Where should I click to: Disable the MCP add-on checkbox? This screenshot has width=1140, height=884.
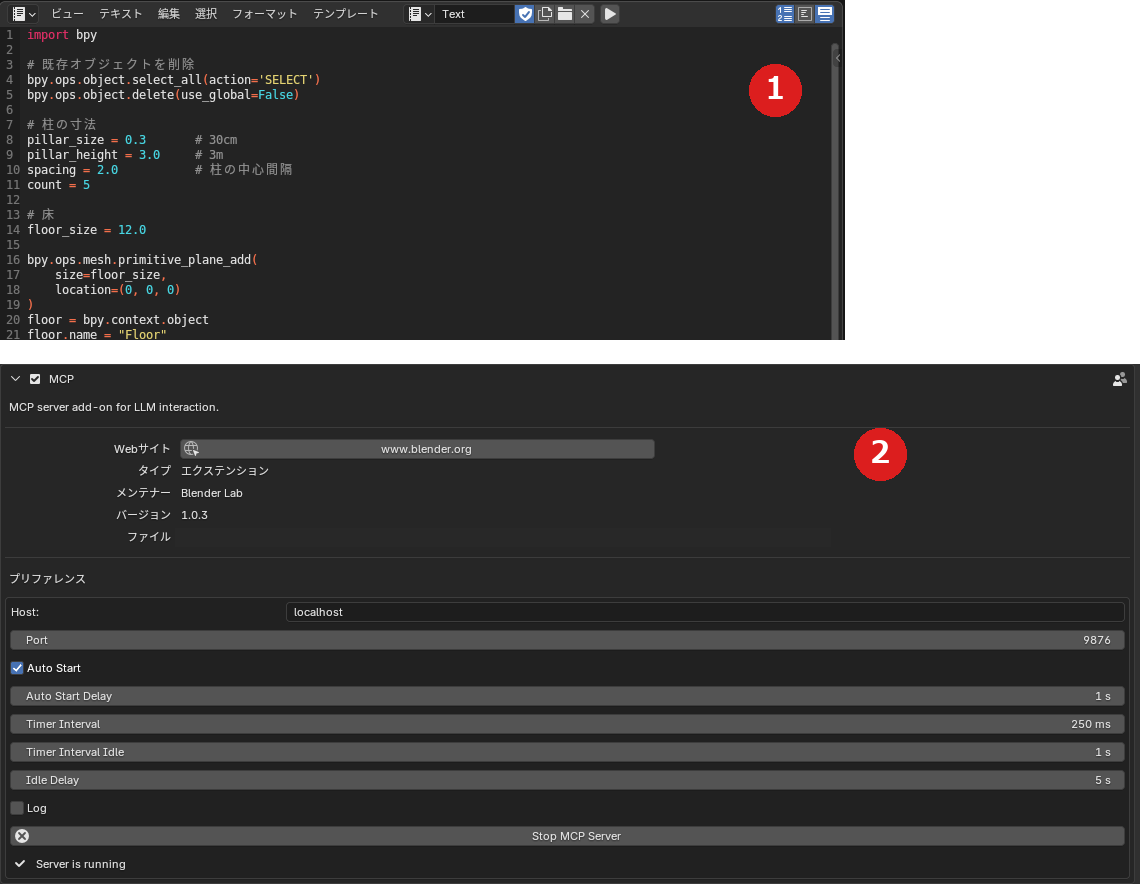point(35,379)
